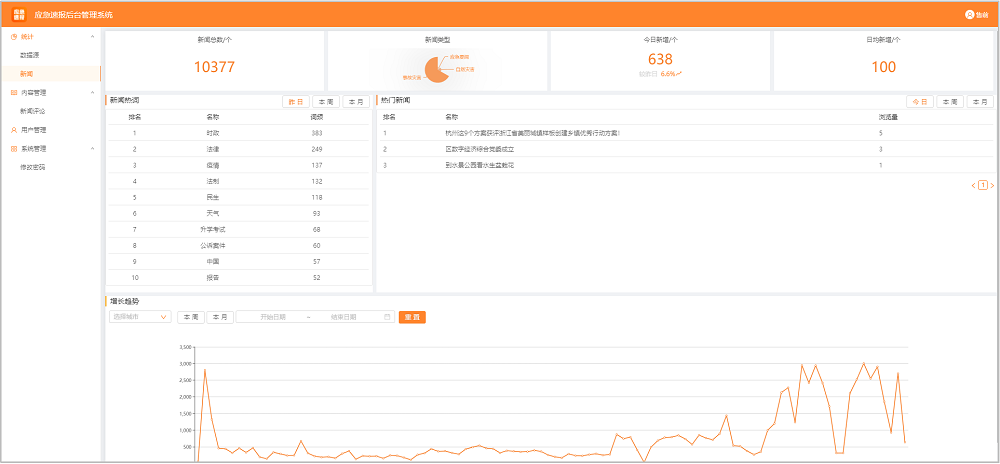Open 数据源 in the sidebar
This screenshot has width=1000, height=464.
point(30,55)
